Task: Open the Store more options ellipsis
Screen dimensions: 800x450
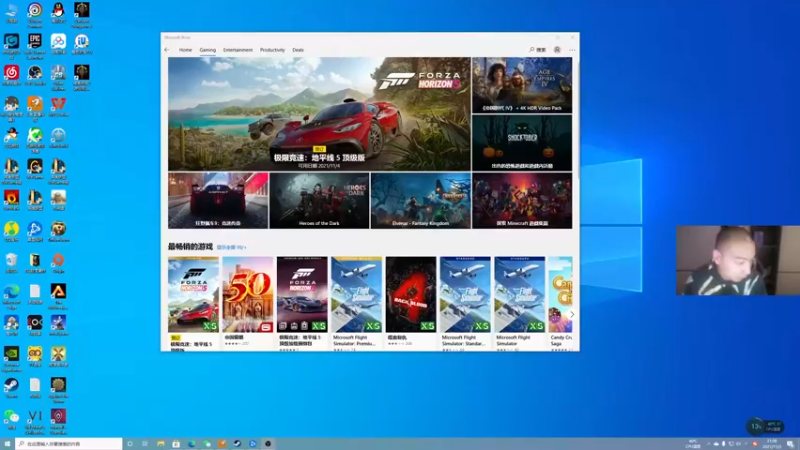Action: pyautogui.click(x=572, y=50)
